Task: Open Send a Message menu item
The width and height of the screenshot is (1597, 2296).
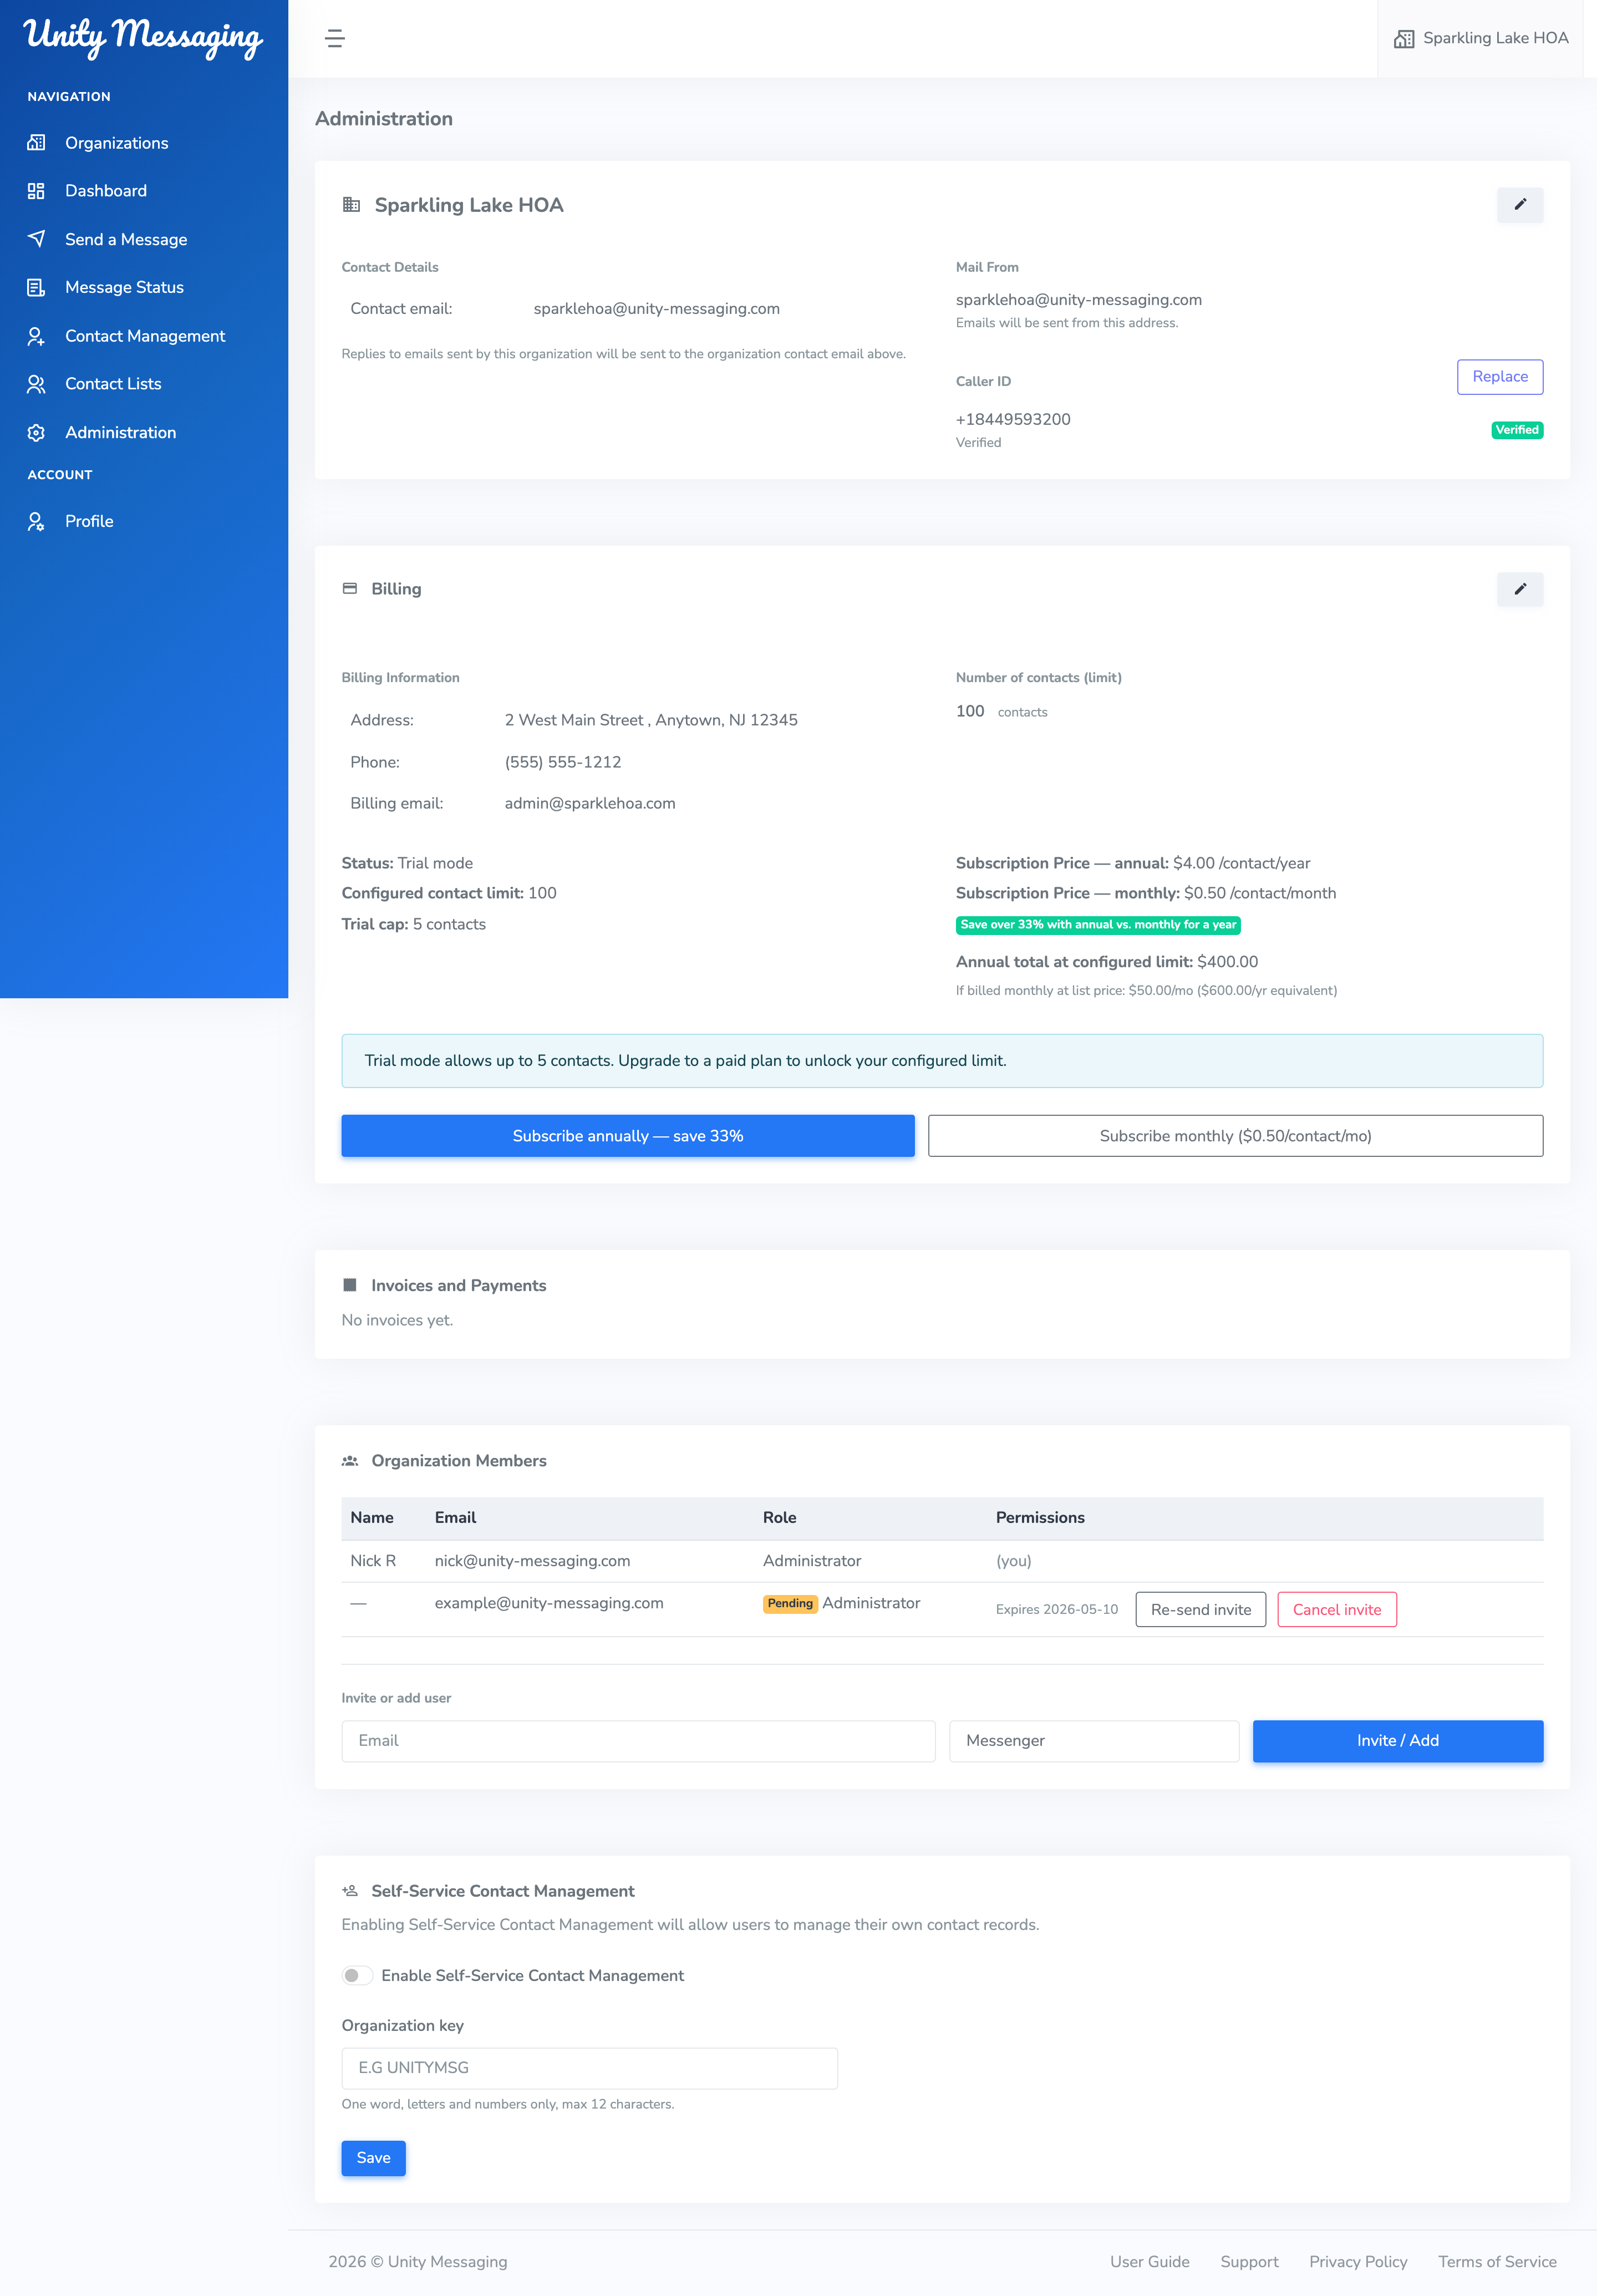Action: [x=126, y=240]
